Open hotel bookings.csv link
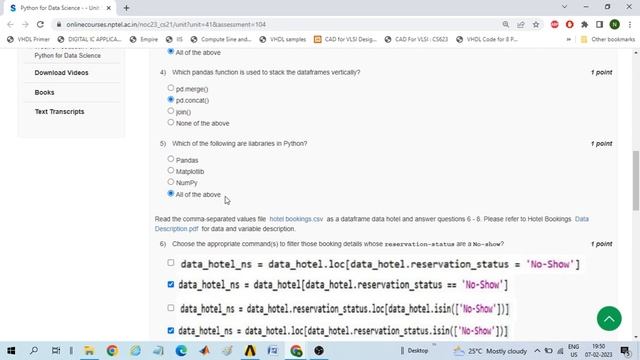640x360 pixels. (296, 219)
